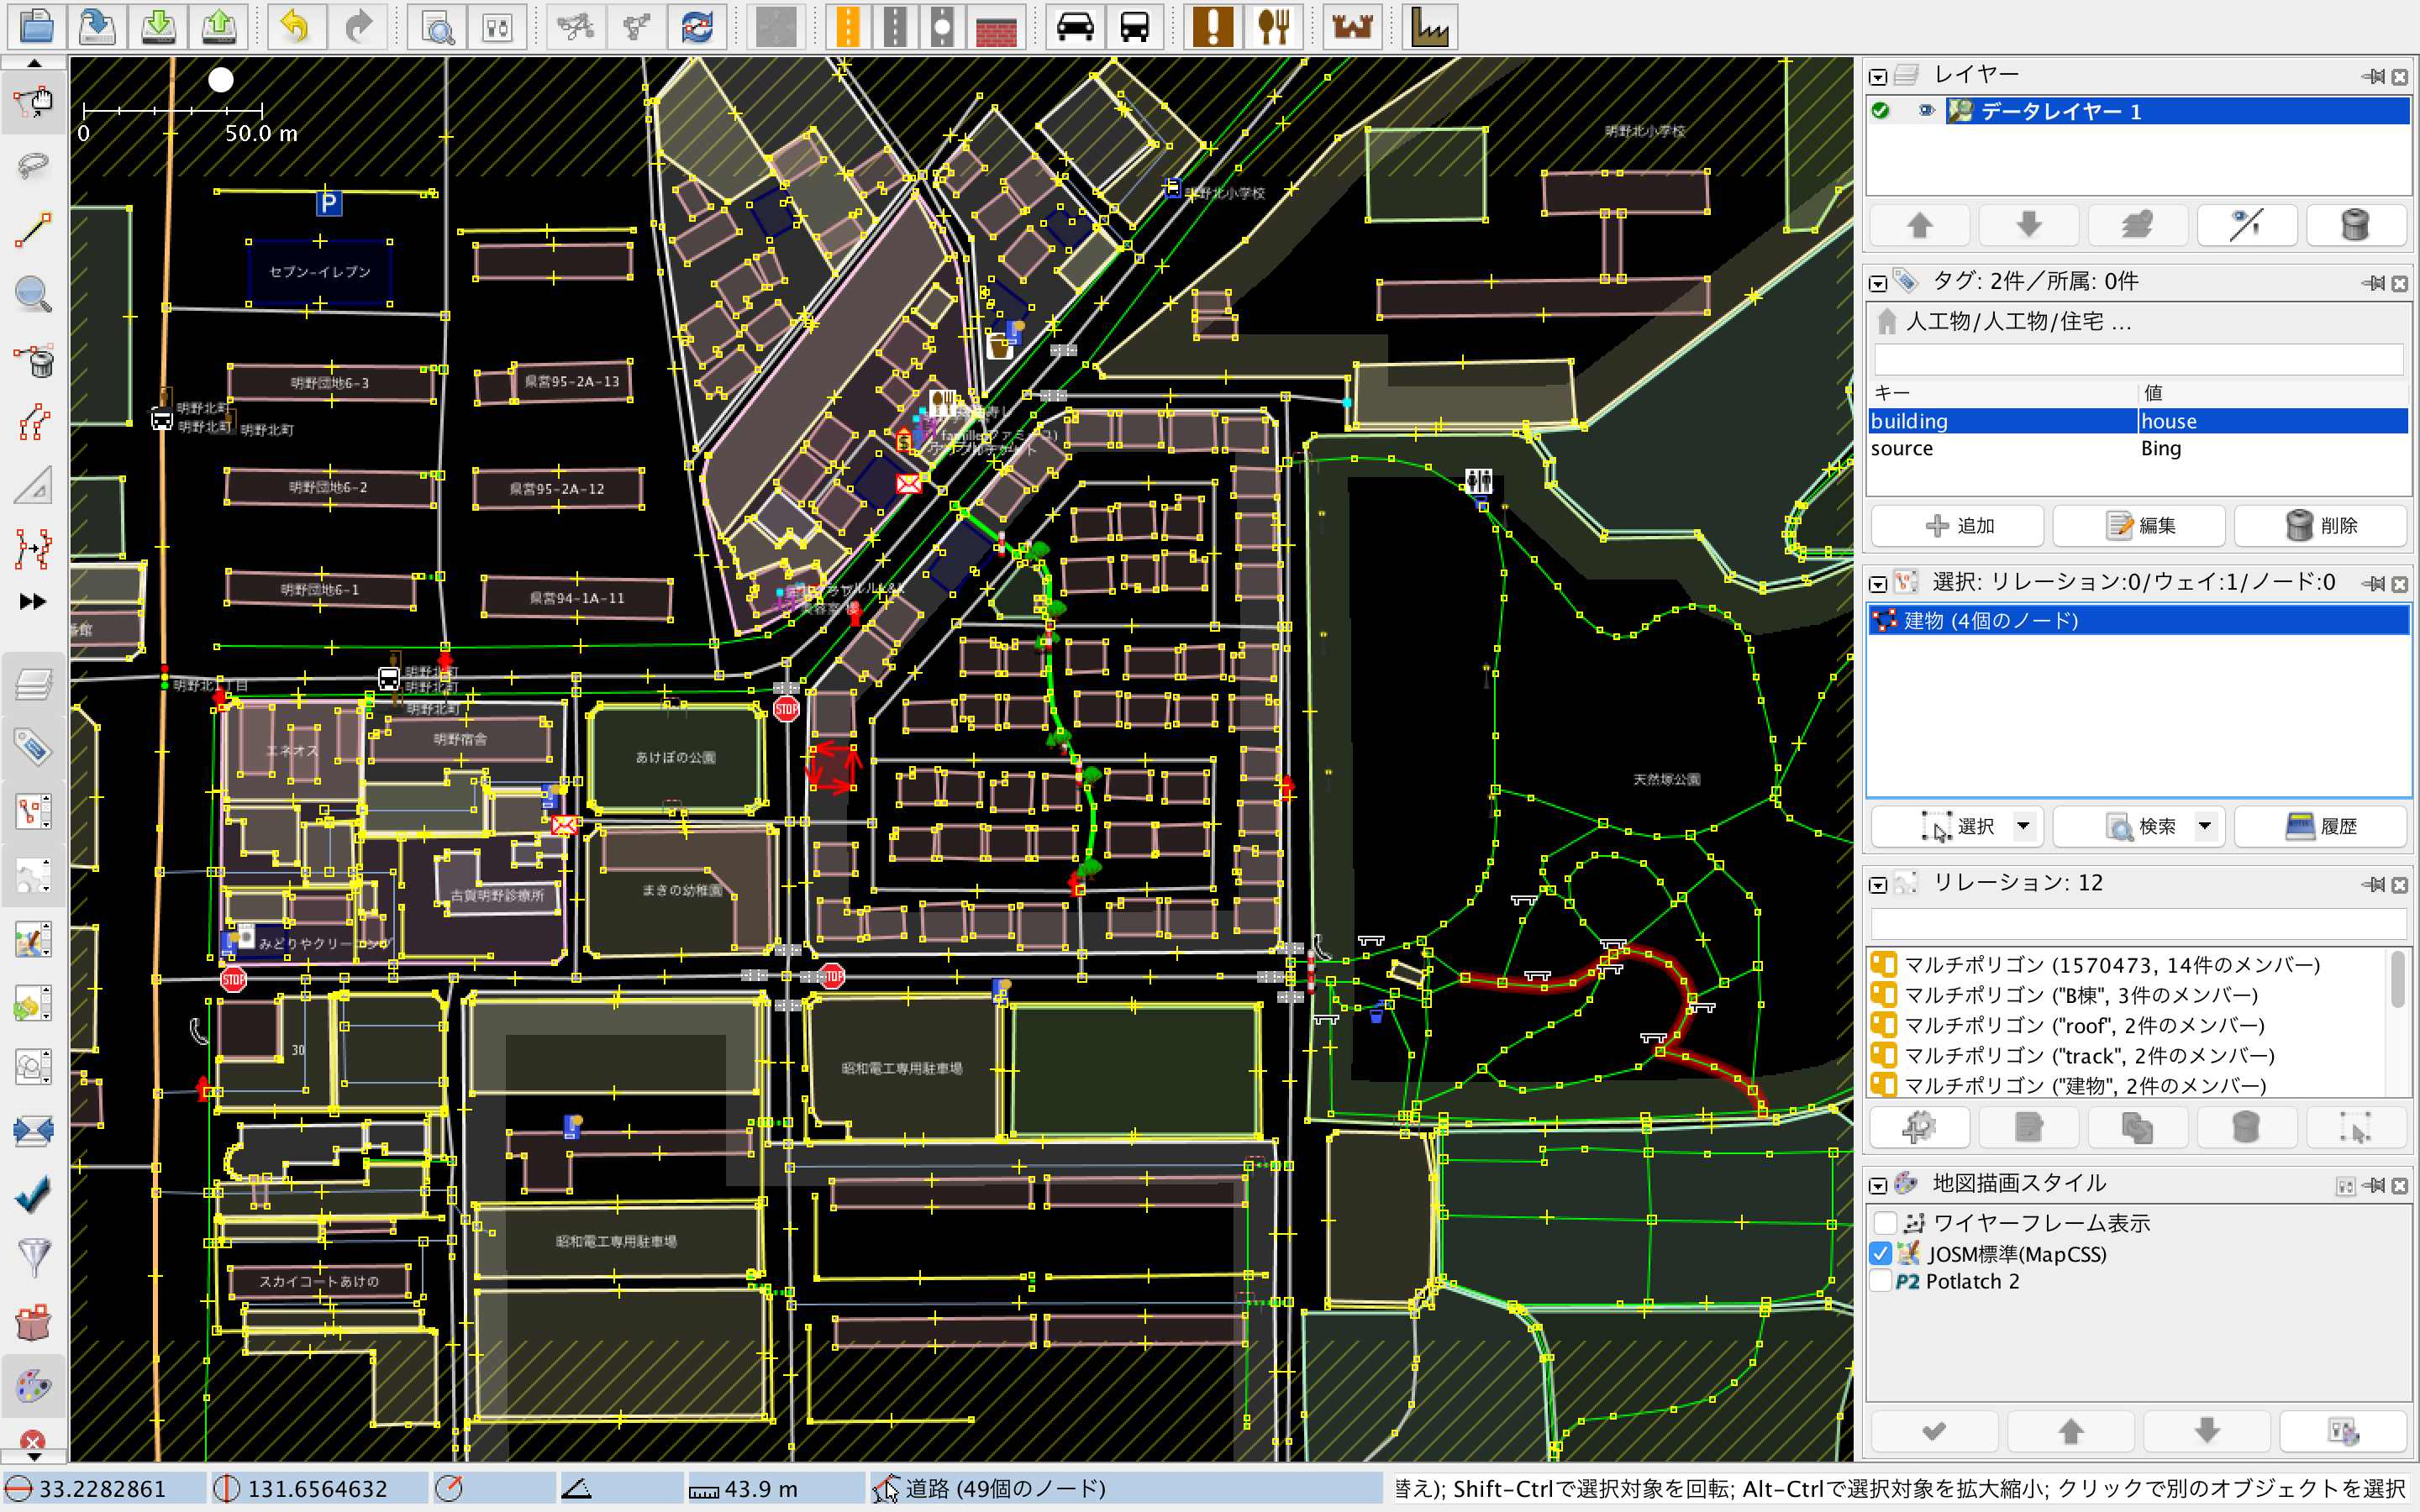2420x1512 pixels.
Task: Select the Draw nodes tool
Action: pos(33,230)
